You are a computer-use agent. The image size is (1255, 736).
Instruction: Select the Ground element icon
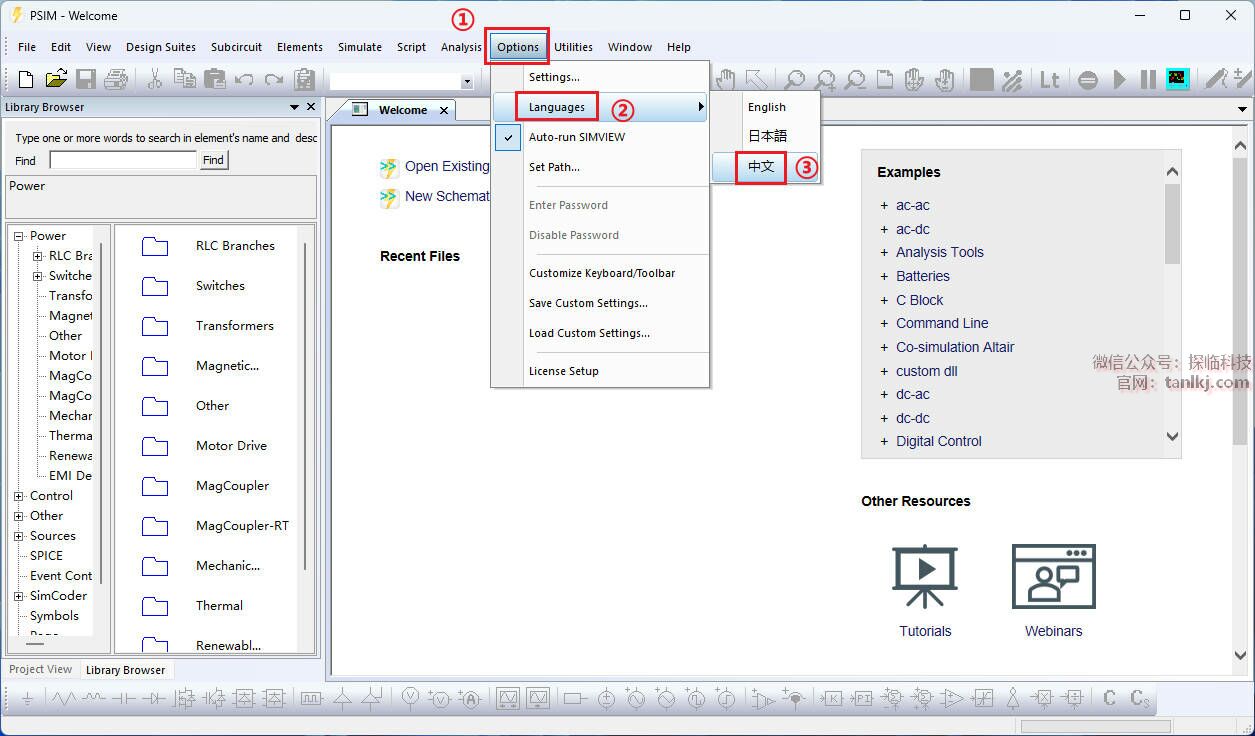[27, 699]
